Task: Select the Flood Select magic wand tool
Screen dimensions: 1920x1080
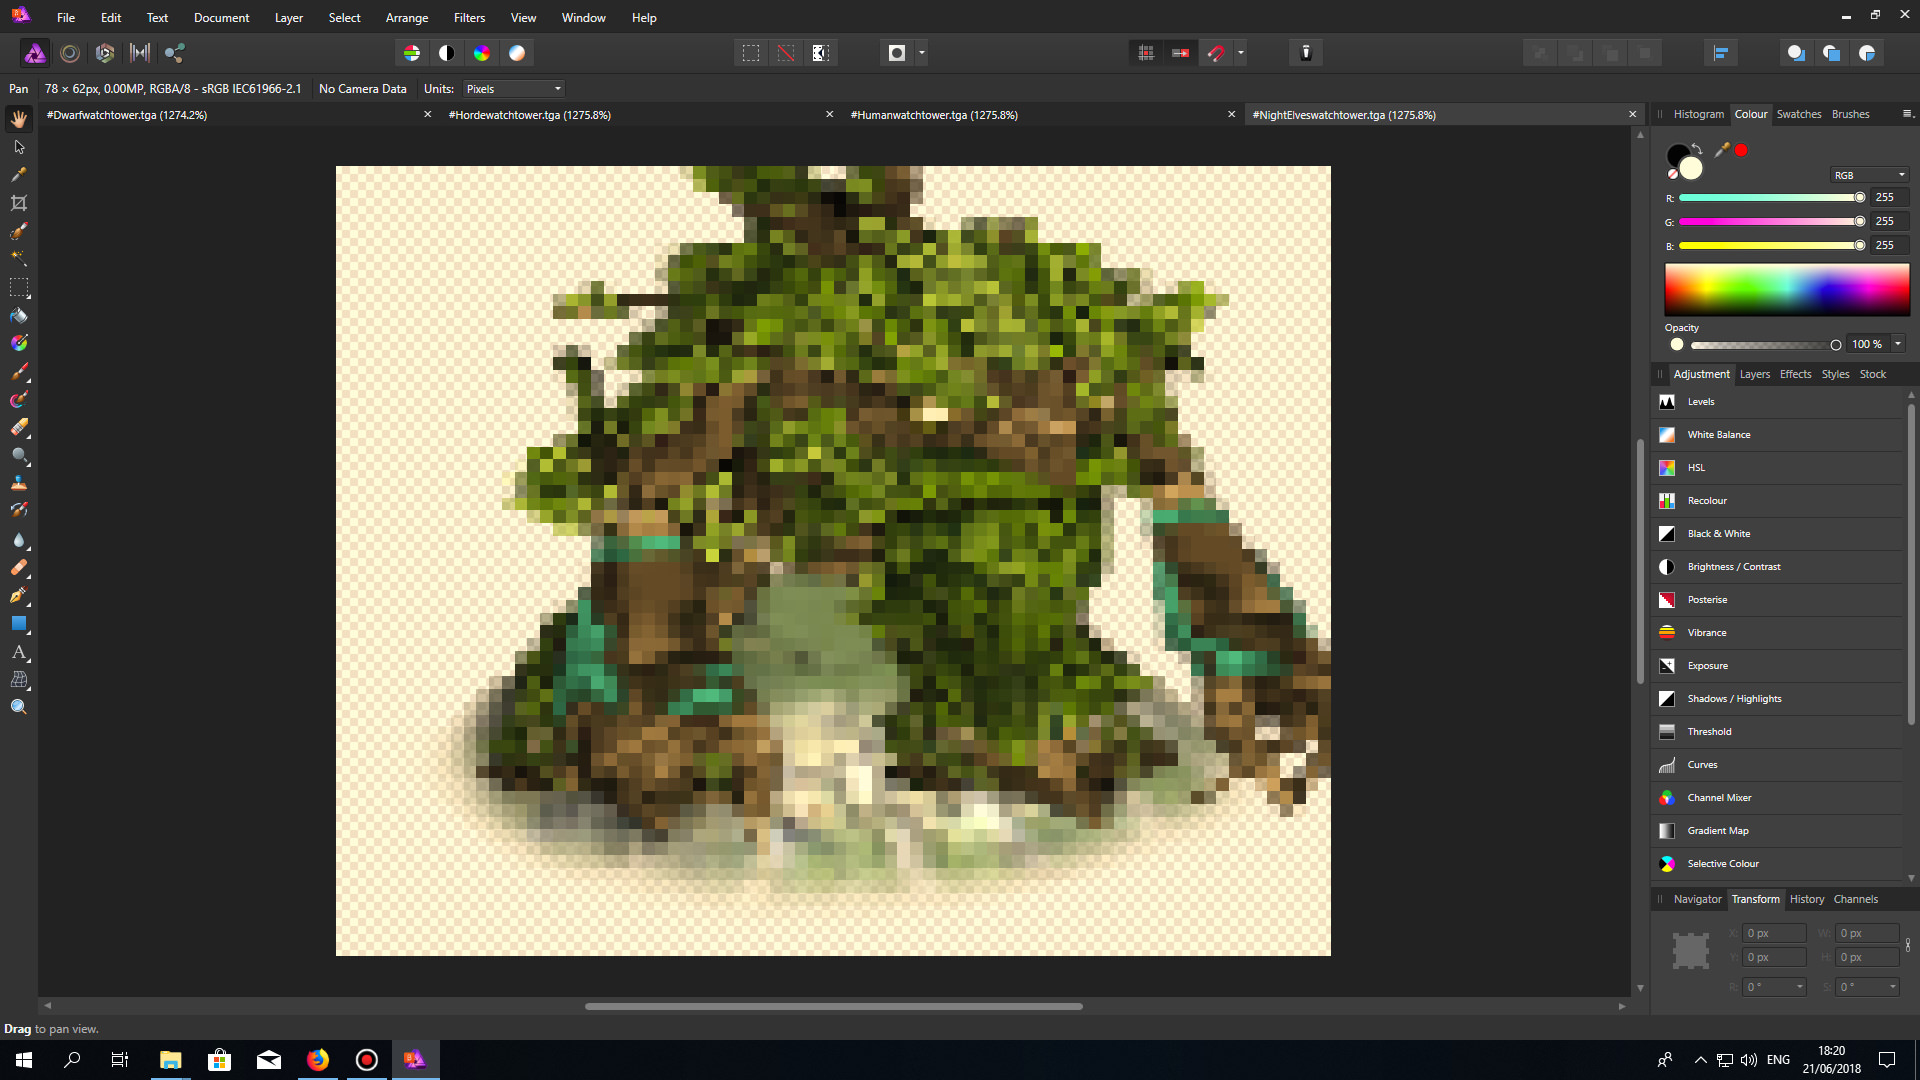Action: tap(19, 259)
